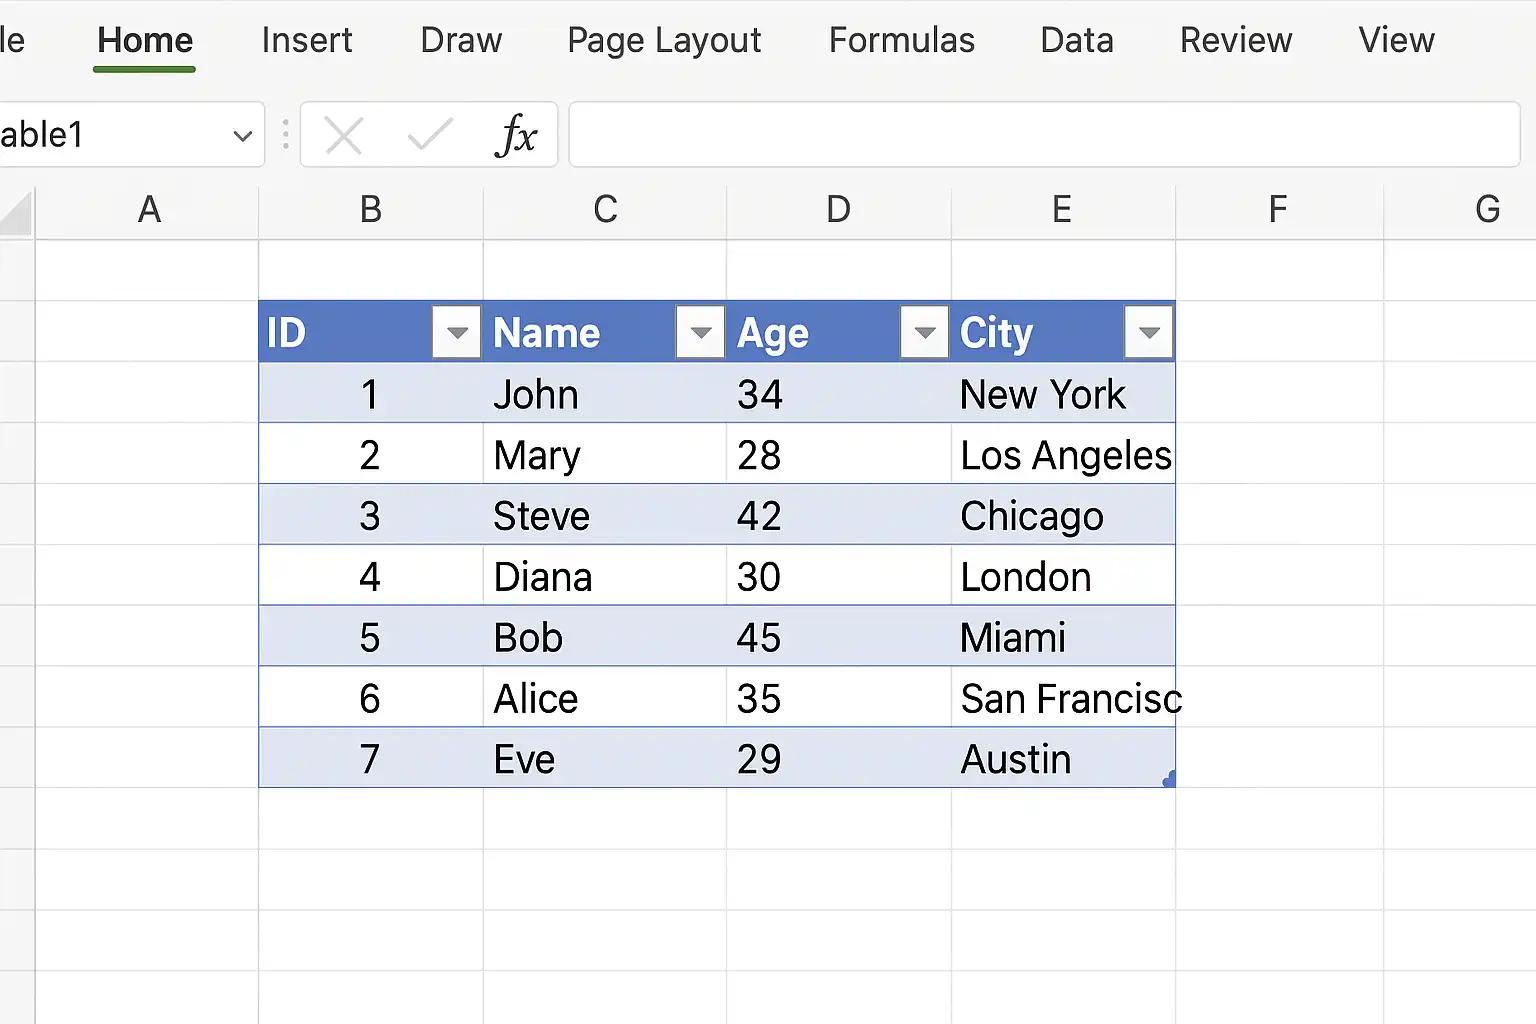Open the Age column filter dropdown
This screenshot has width=1536, height=1024.
coord(925,332)
